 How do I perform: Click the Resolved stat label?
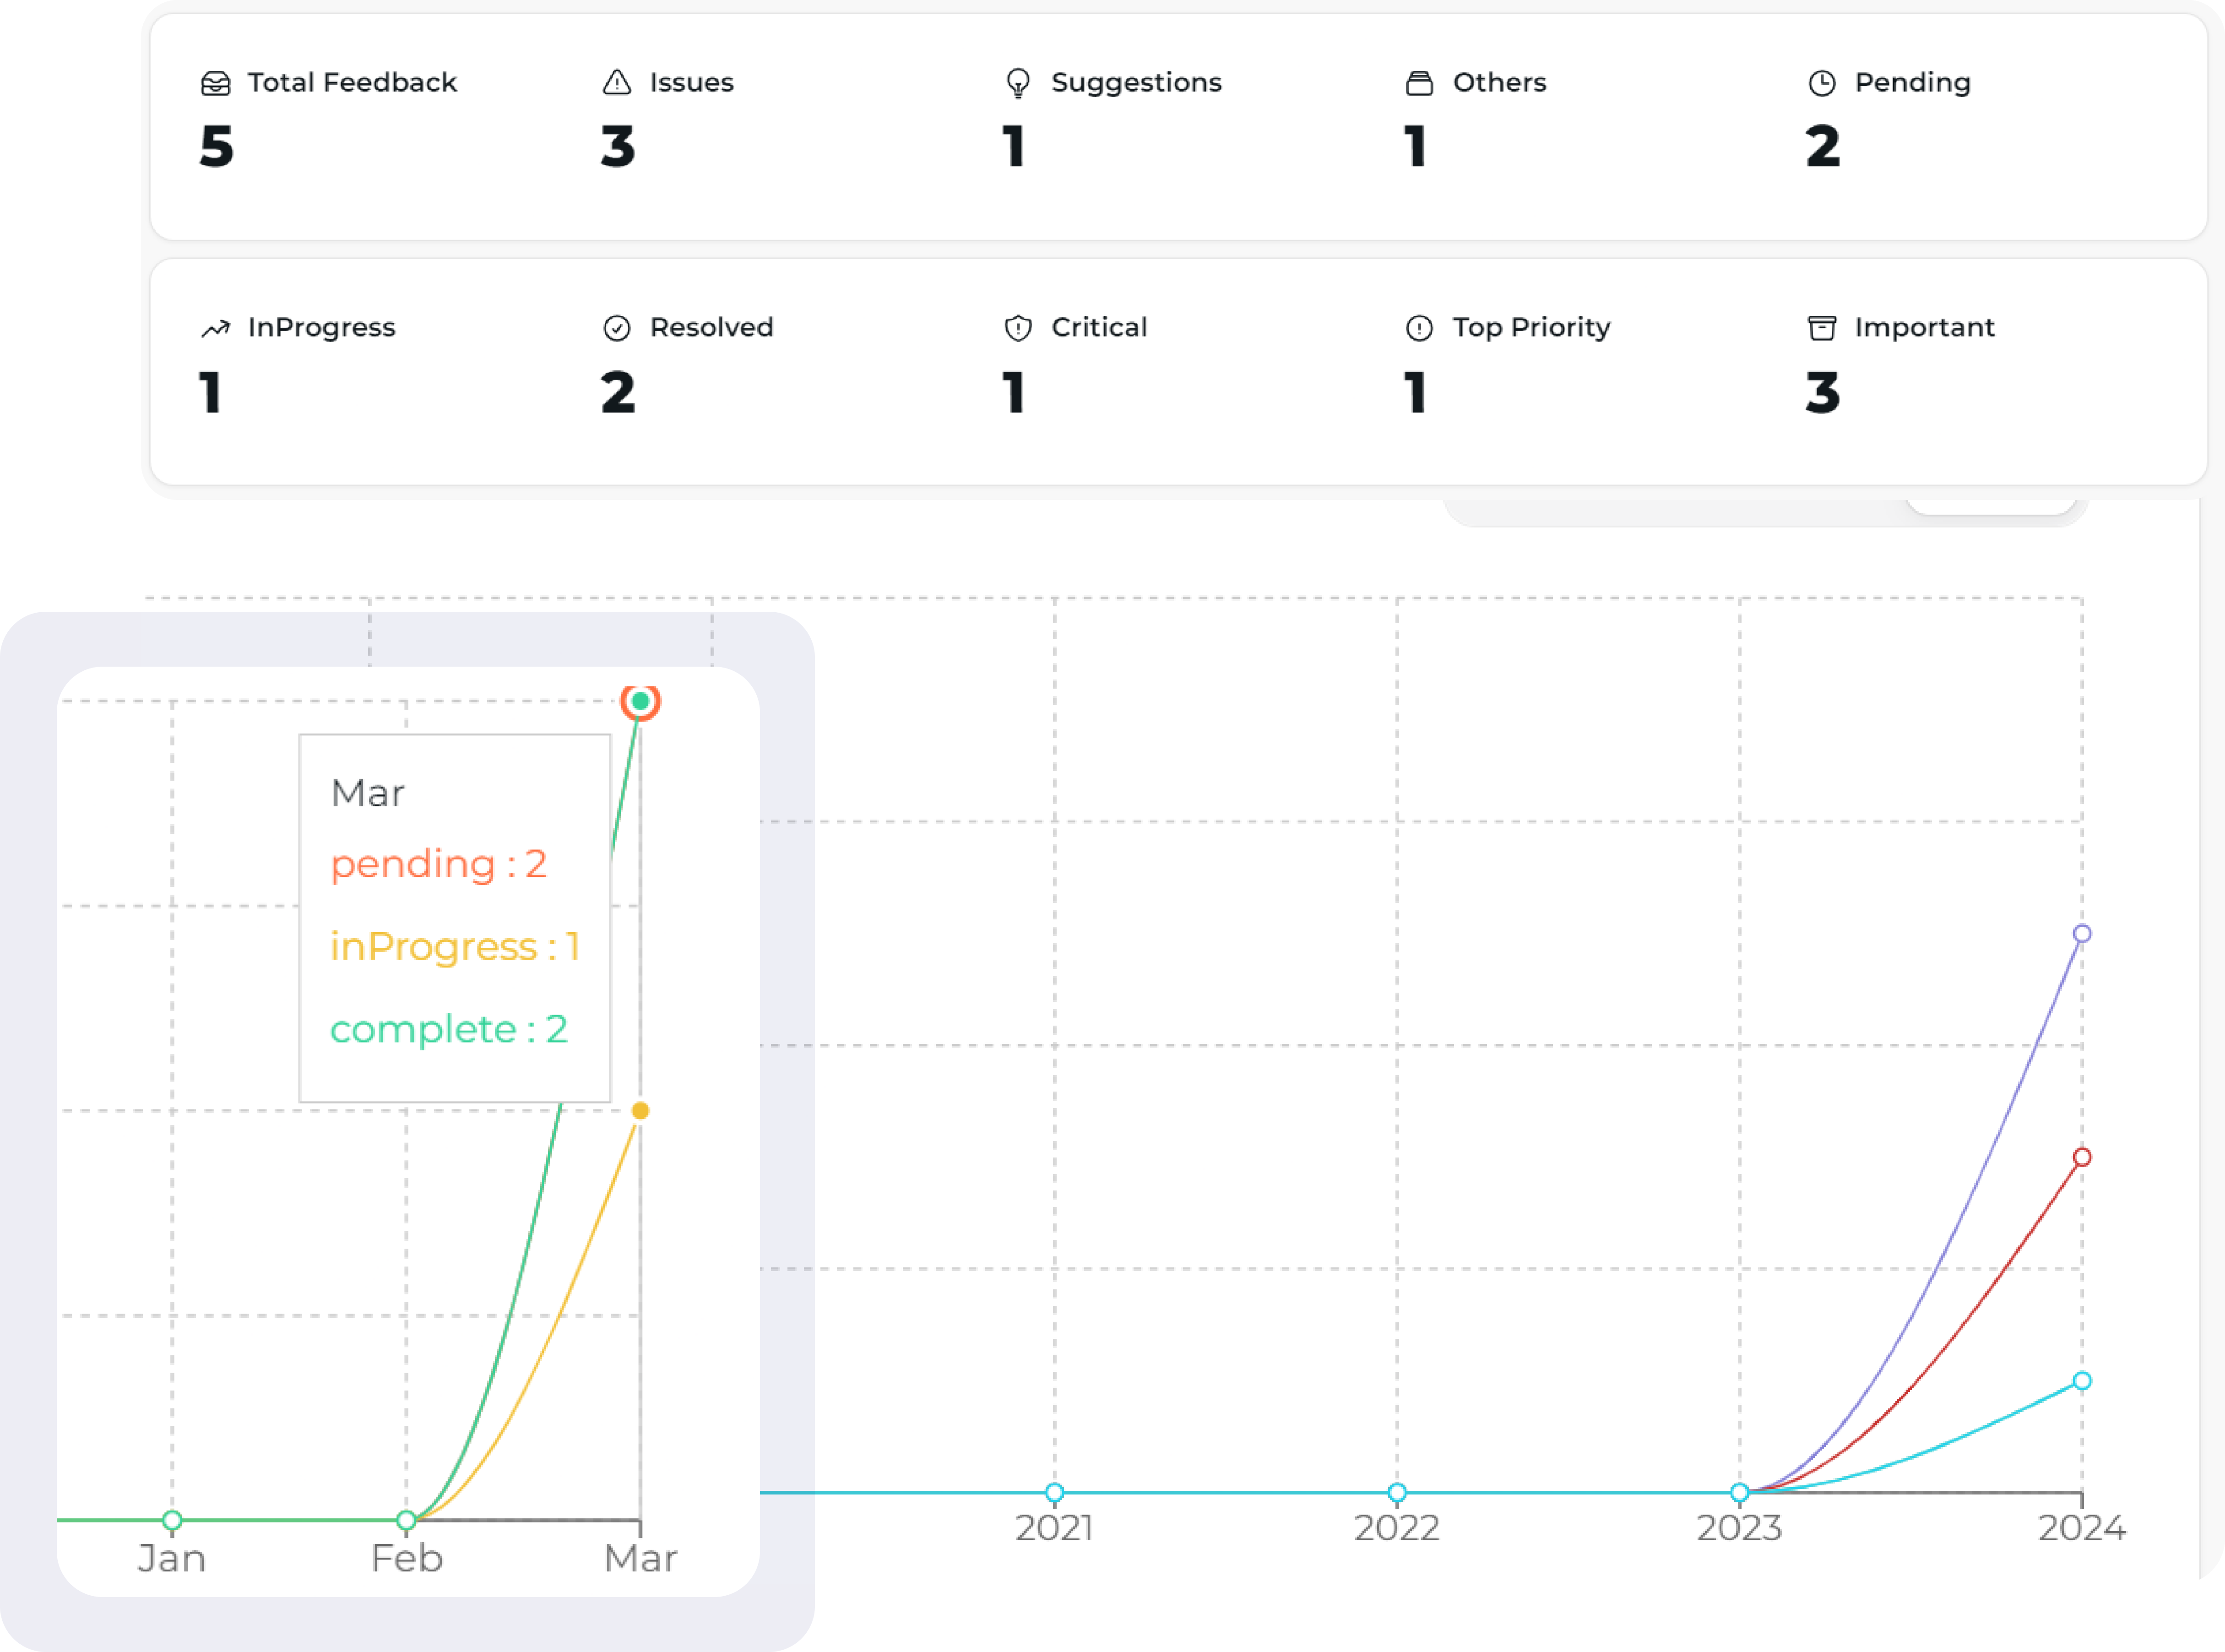pyautogui.click(x=711, y=327)
